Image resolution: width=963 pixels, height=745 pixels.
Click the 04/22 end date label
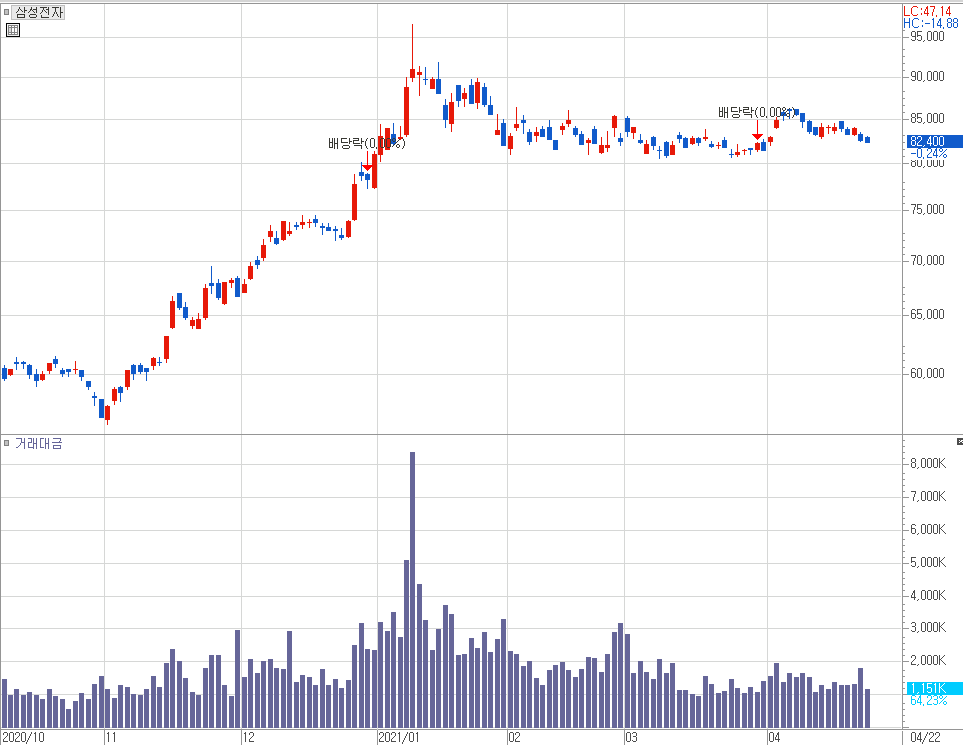(925, 738)
